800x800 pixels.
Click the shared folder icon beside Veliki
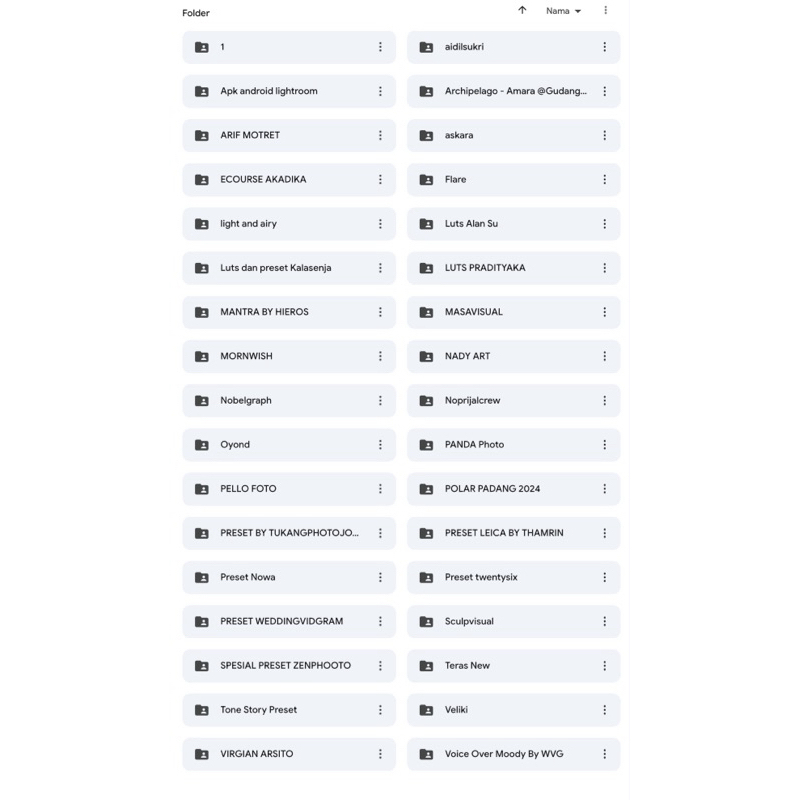click(426, 710)
